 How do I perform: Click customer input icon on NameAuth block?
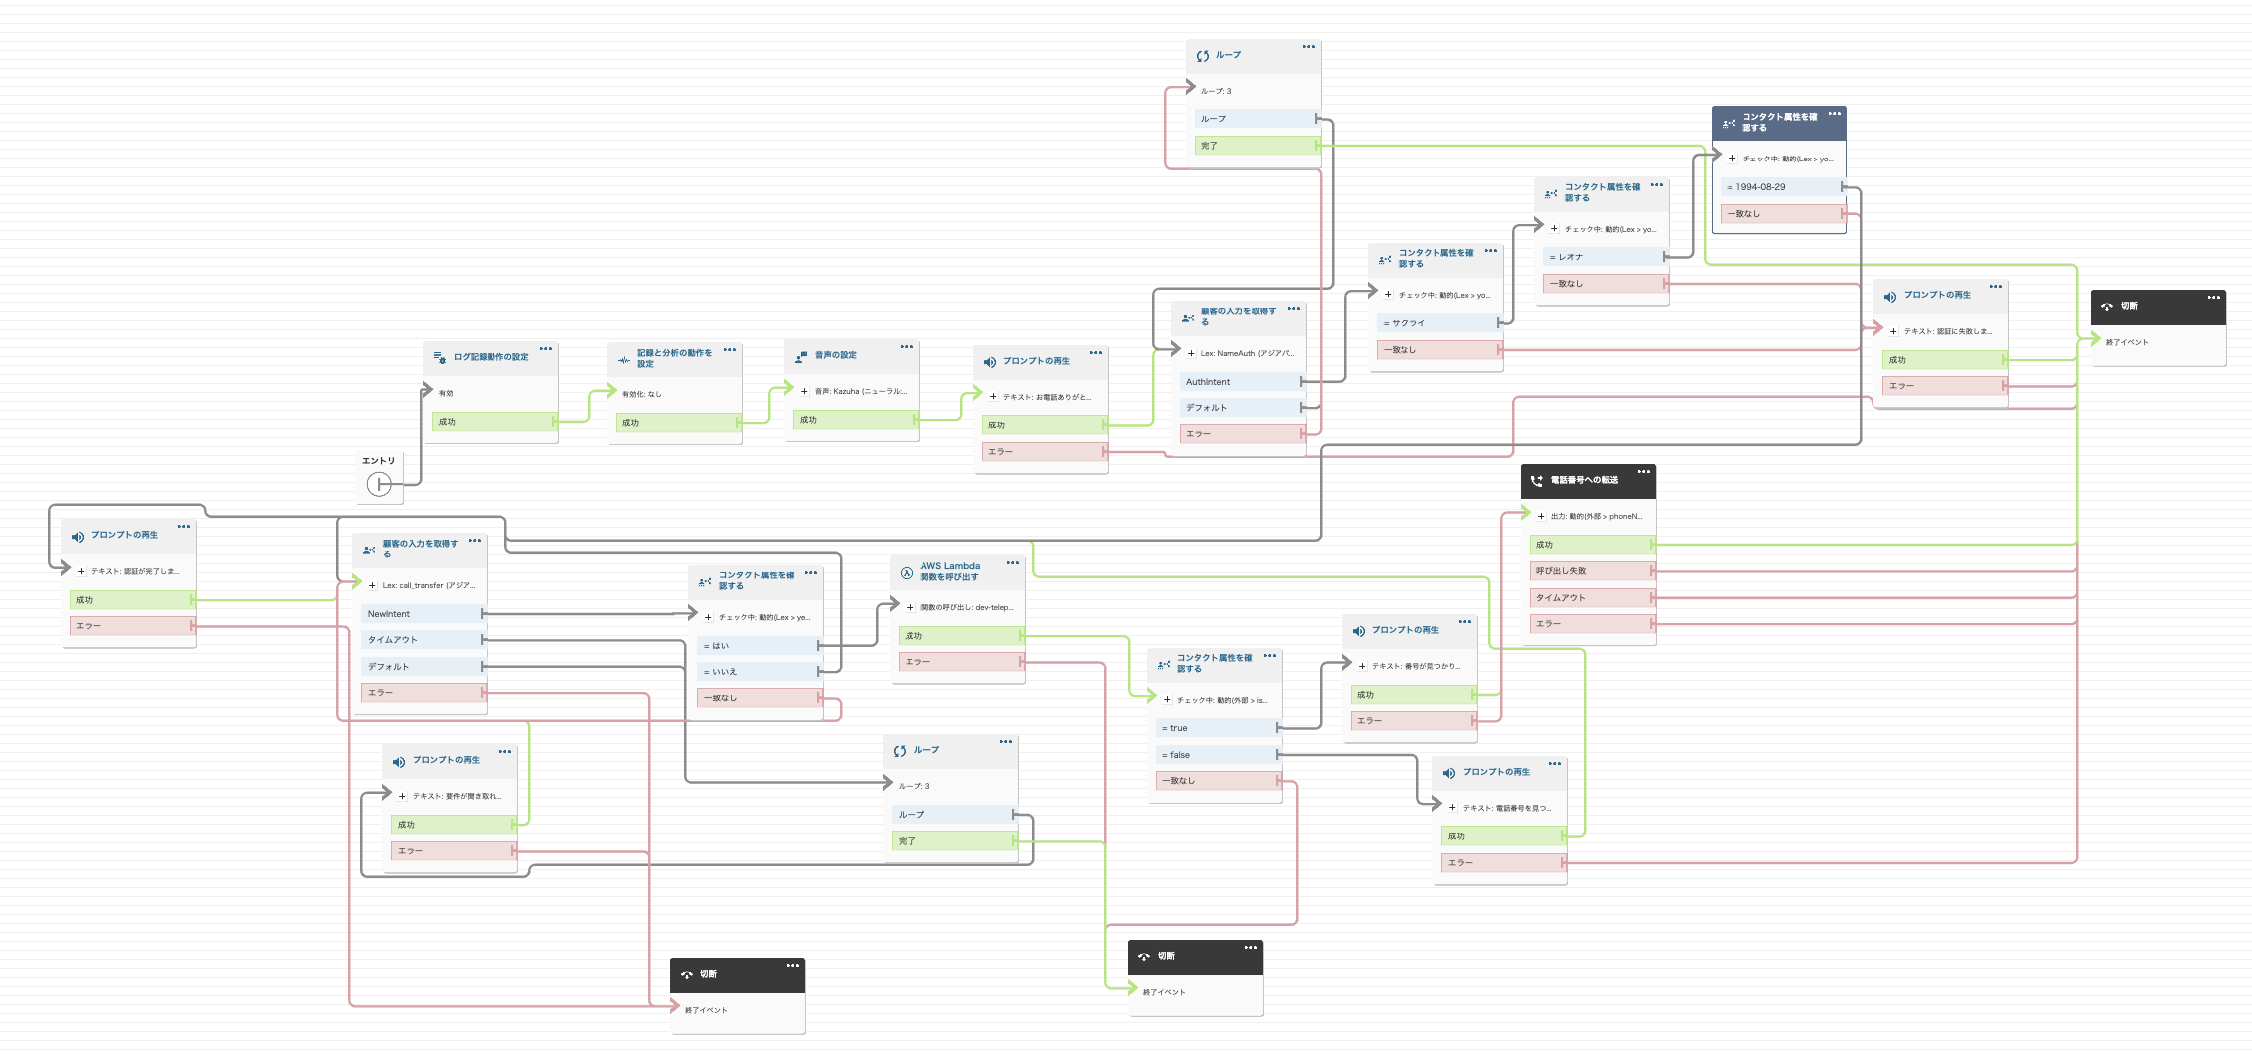click(x=1187, y=319)
